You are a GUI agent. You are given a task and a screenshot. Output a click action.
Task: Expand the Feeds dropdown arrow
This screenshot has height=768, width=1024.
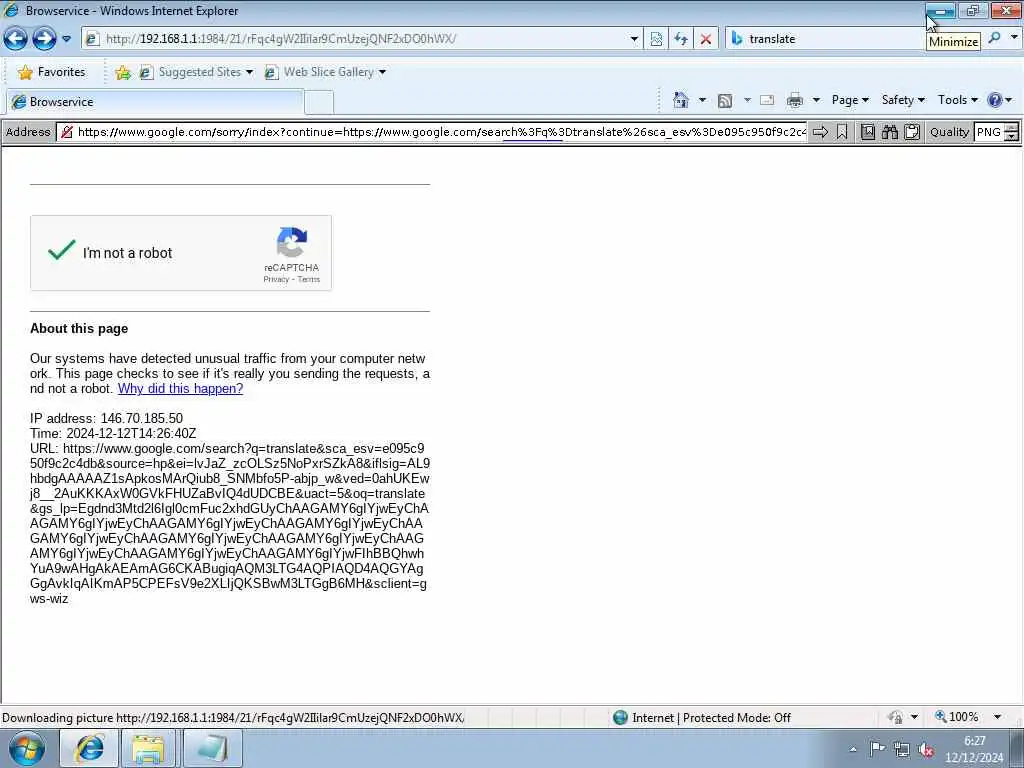pyautogui.click(x=747, y=100)
